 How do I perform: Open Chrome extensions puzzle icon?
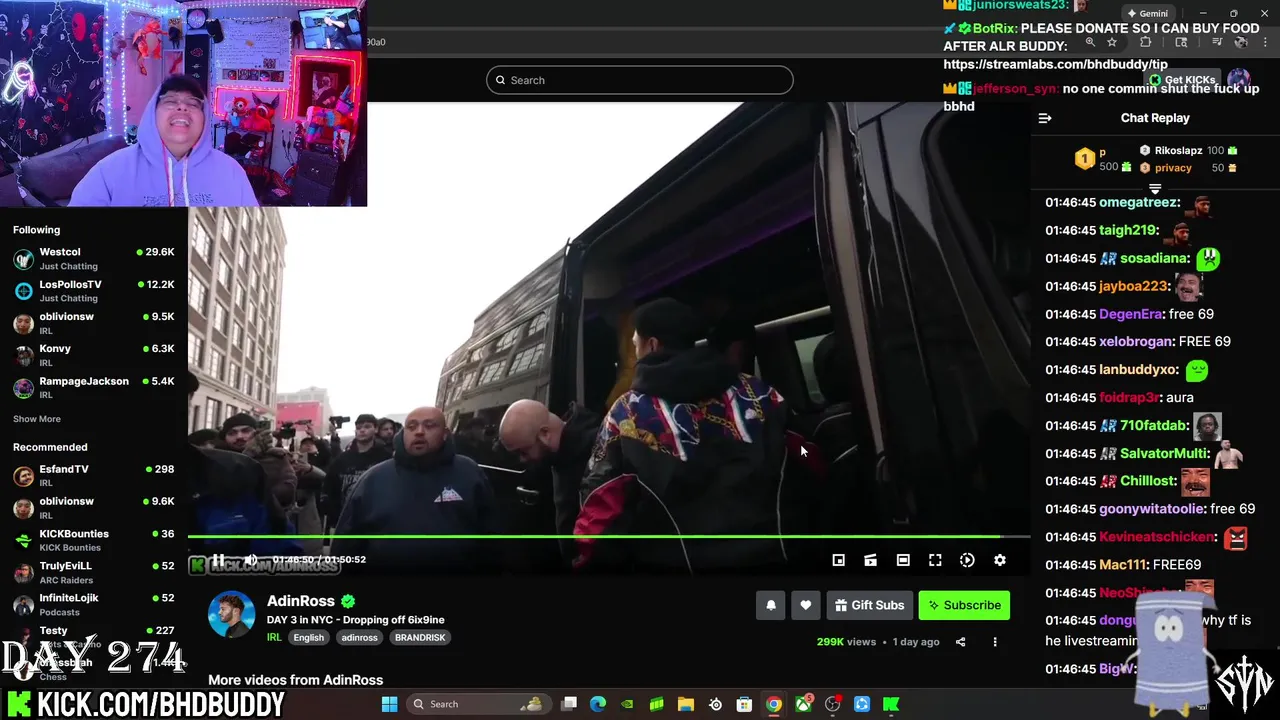click(x=1146, y=42)
